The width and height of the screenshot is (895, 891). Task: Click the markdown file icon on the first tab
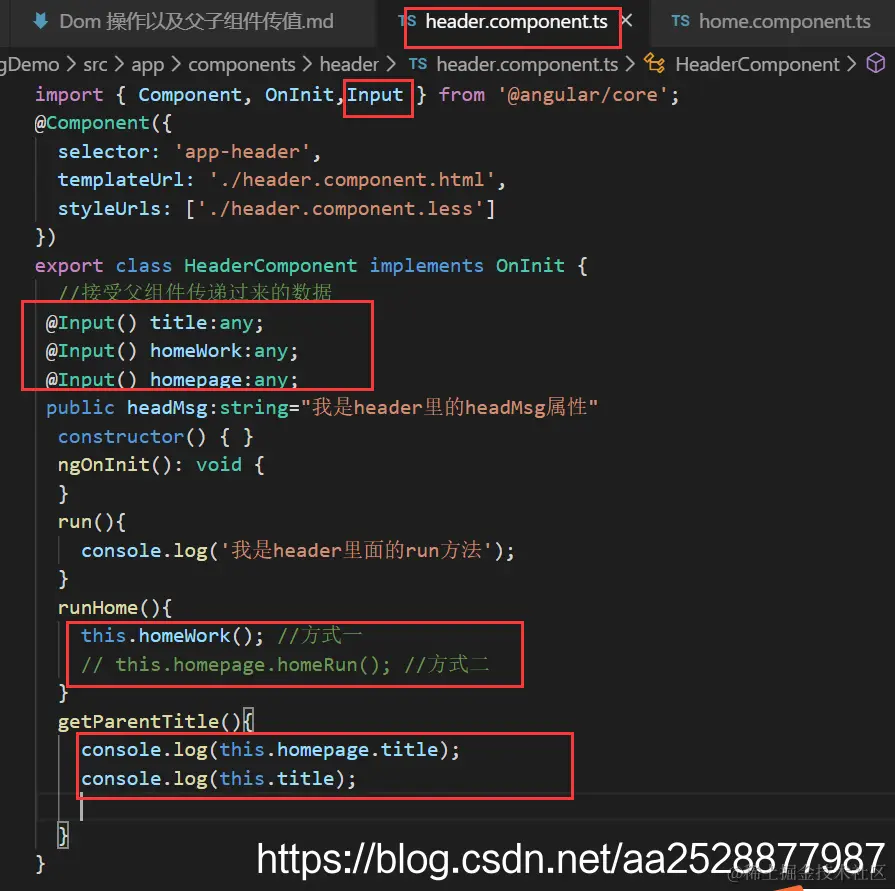click(41, 22)
